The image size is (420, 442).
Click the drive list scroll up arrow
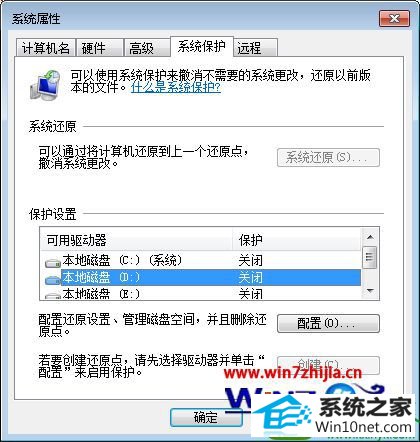click(x=370, y=237)
